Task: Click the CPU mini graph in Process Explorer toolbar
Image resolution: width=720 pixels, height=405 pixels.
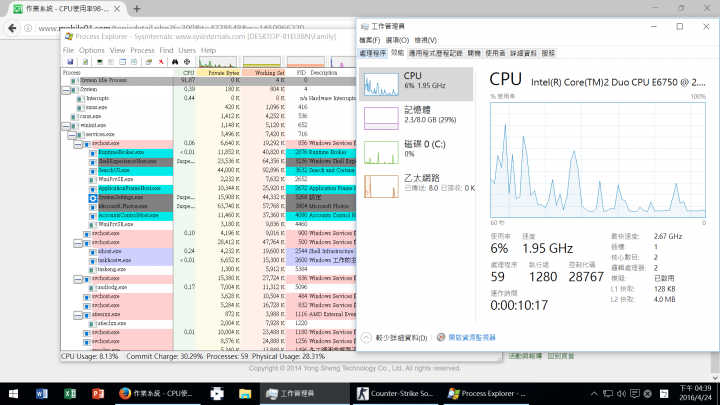Action: coord(218,62)
